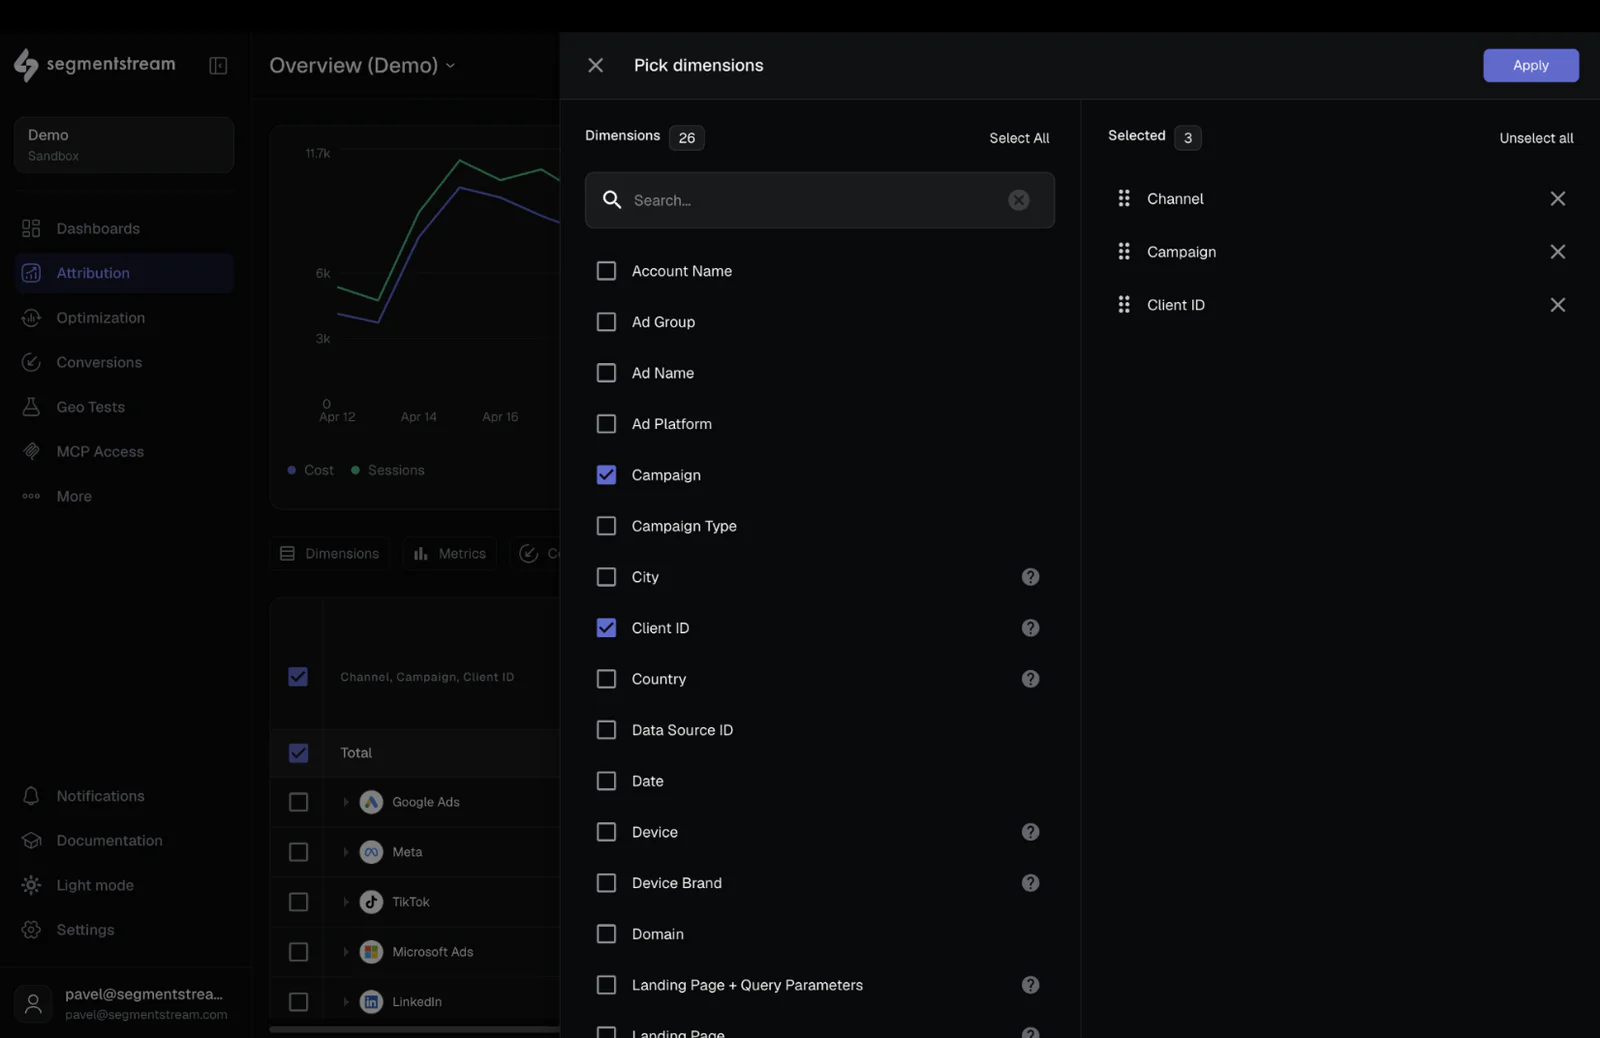
Task: Open the Device help question mark
Action: click(x=1030, y=832)
